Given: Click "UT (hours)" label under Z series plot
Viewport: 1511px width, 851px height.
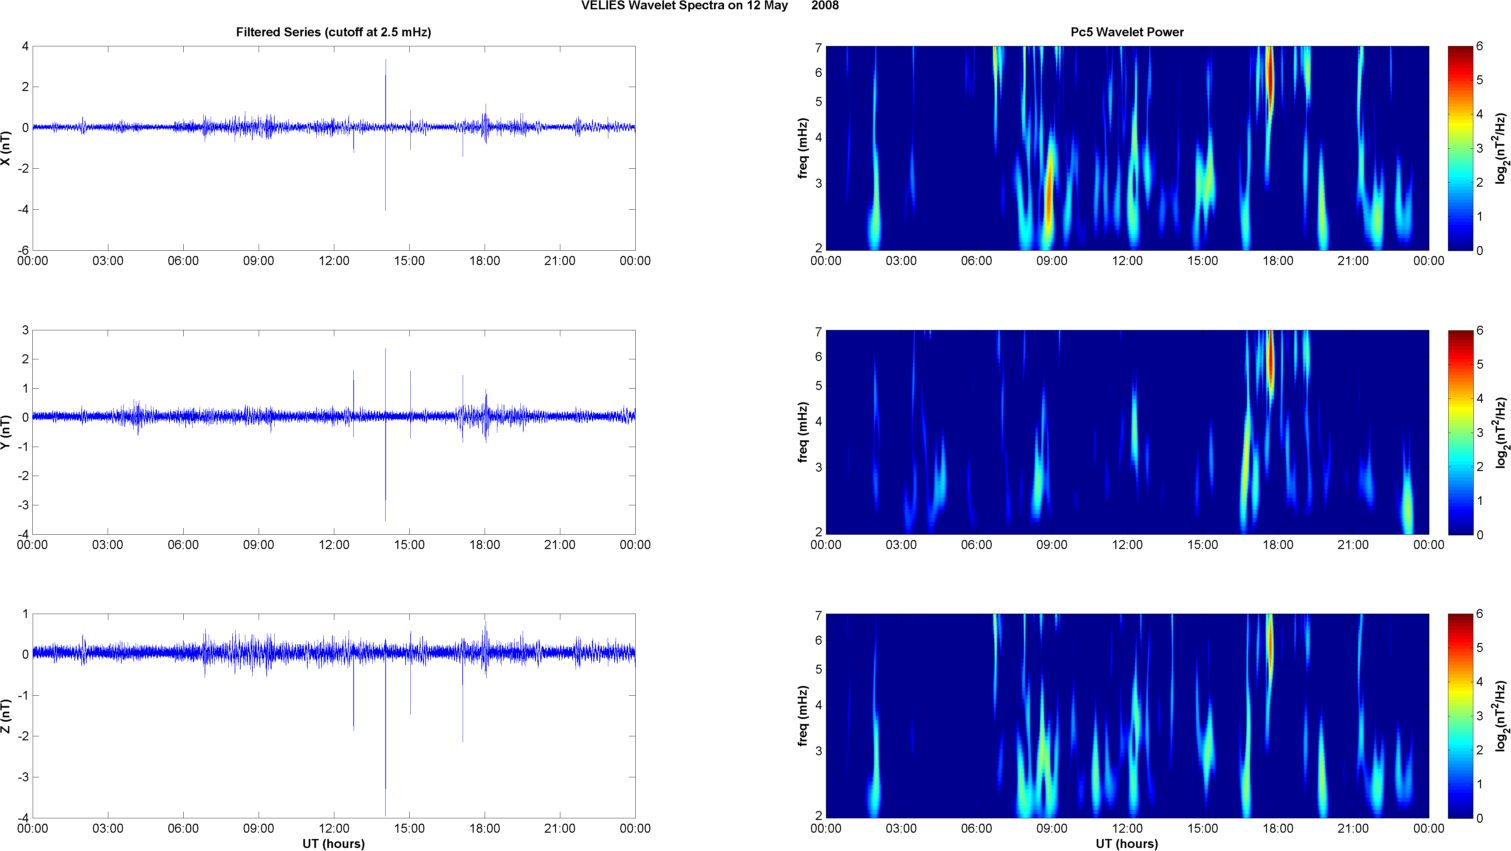Looking at the screenshot, I should (x=333, y=843).
